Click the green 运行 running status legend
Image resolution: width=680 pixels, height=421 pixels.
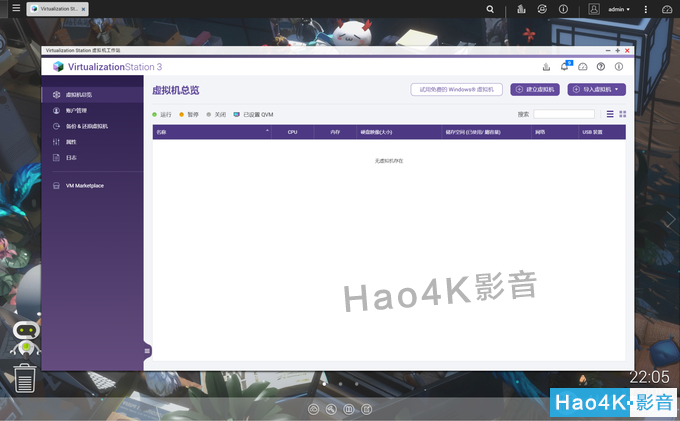pos(162,114)
